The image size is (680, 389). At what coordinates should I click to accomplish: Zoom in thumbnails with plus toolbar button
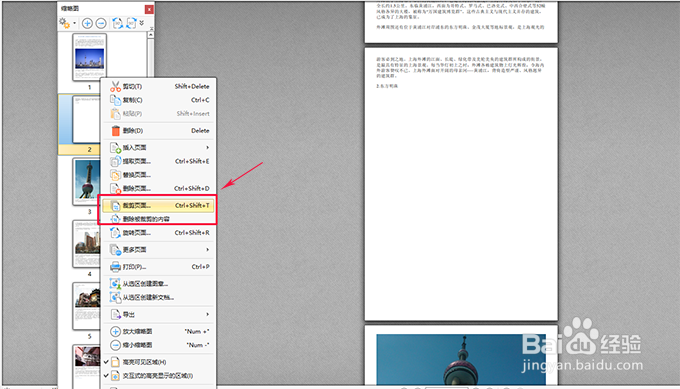click(x=87, y=23)
